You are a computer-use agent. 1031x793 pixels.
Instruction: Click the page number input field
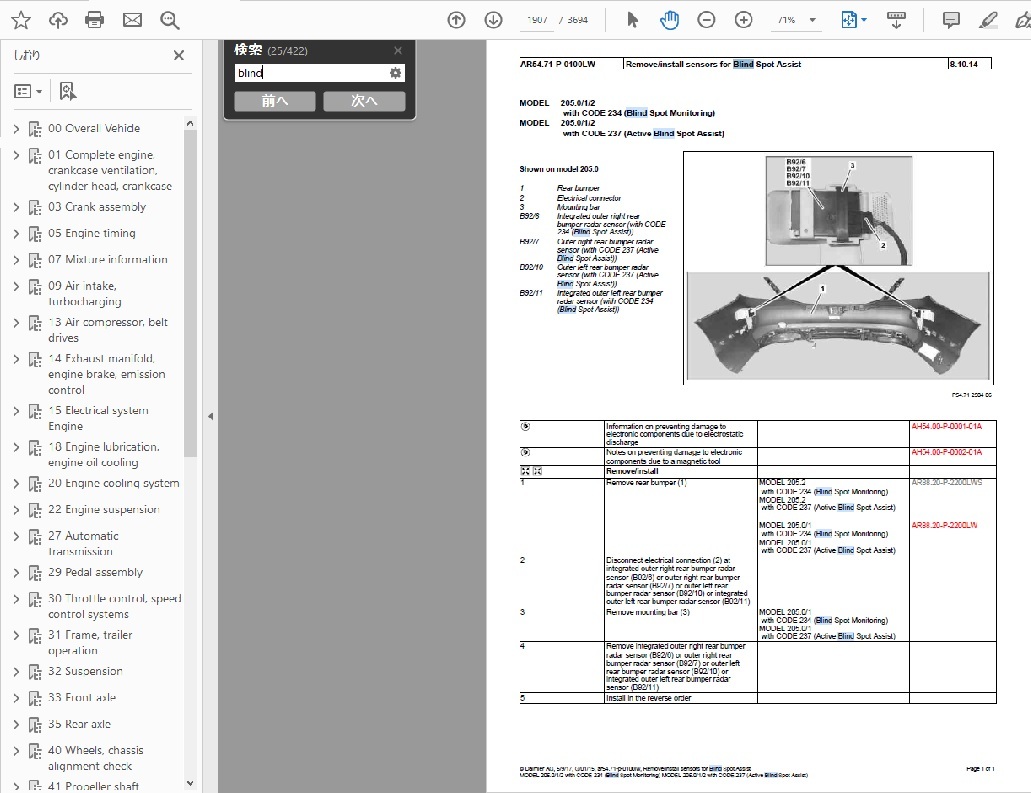click(537, 20)
